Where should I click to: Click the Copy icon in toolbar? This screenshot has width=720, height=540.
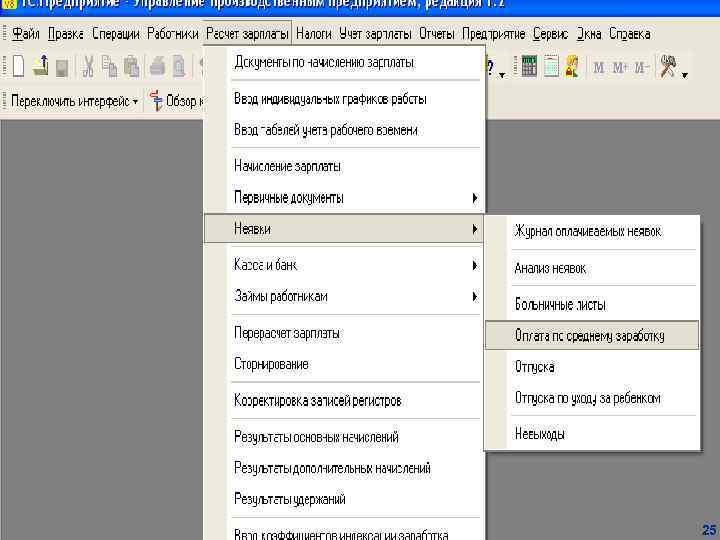tap(110, 67)
